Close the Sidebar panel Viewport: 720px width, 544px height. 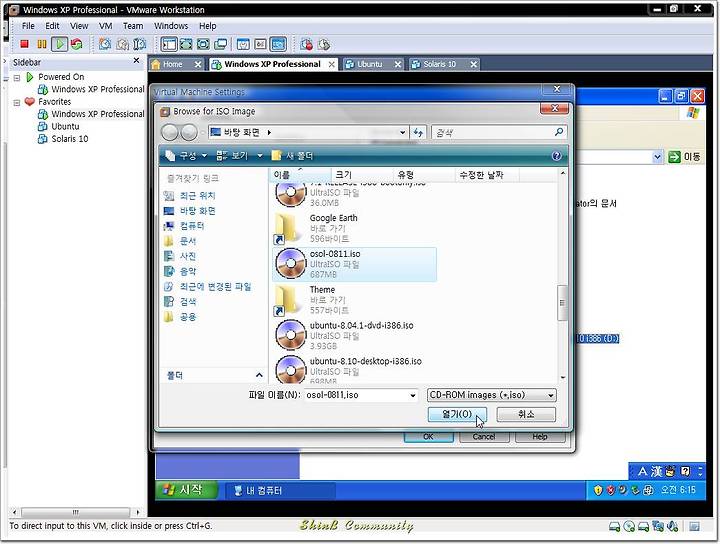[136, 61]
